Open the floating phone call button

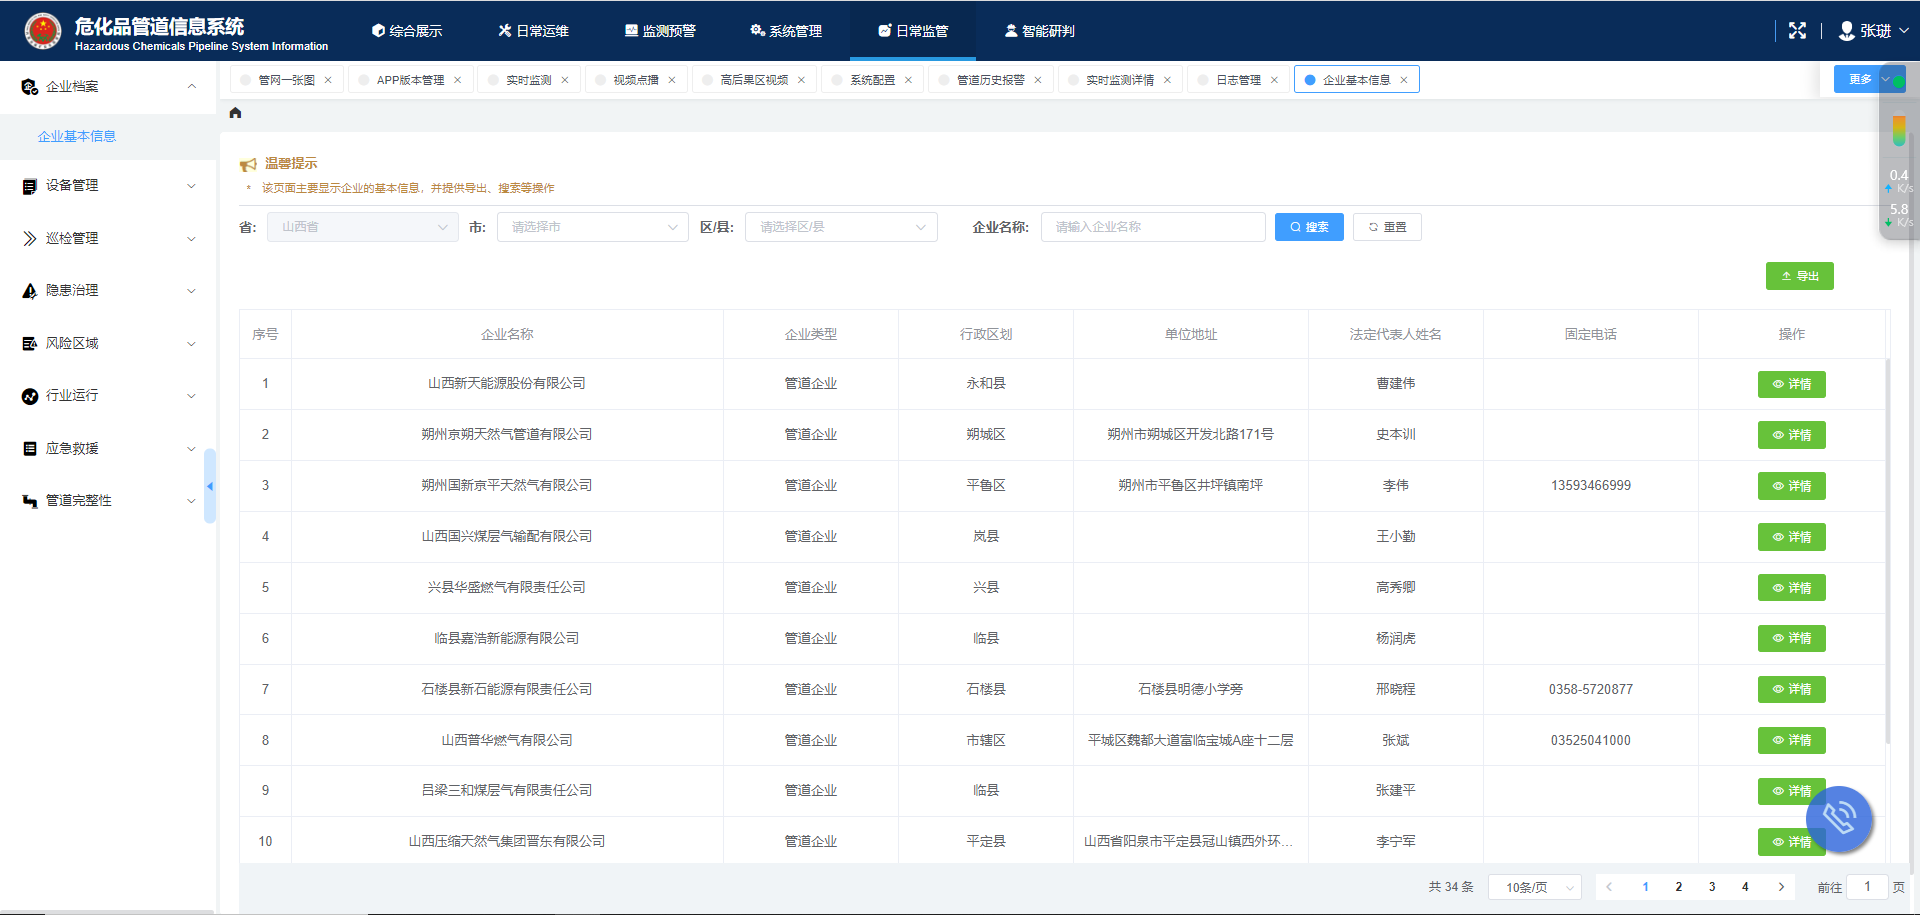(x=1838, y=819)
